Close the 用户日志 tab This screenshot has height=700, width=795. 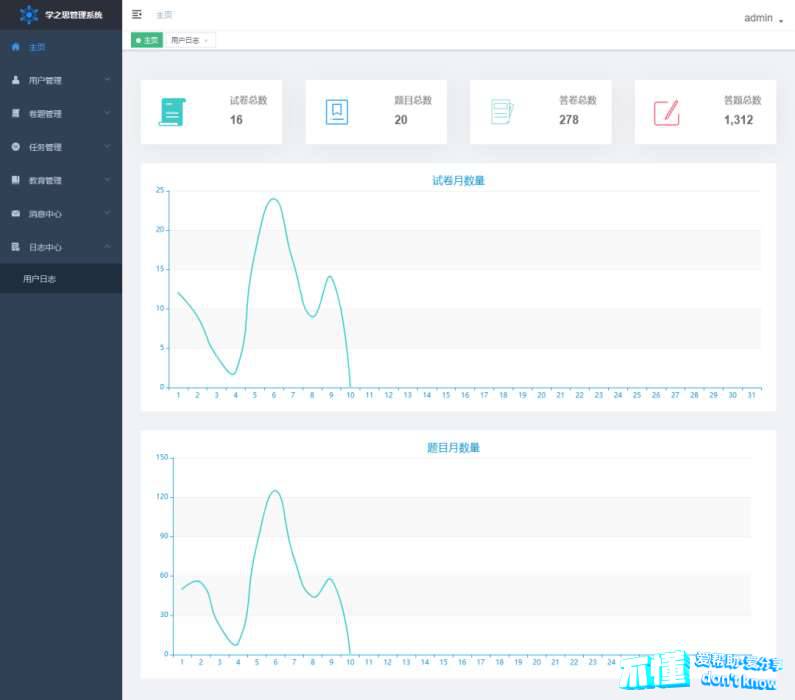pyautogui.click(x=207, y=41)
